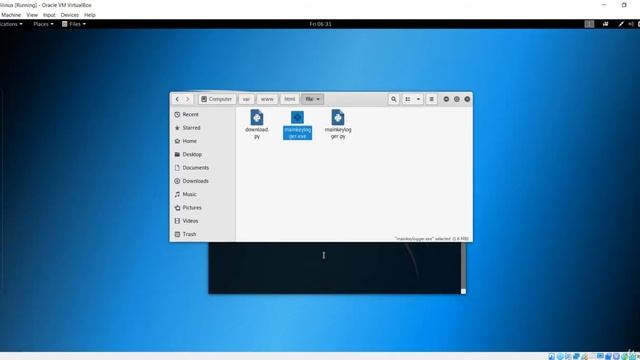Image resolution: width=640 pixels, height=360 pixels.
Task: Click the Computer path button
Action: (x=217, y=99)
